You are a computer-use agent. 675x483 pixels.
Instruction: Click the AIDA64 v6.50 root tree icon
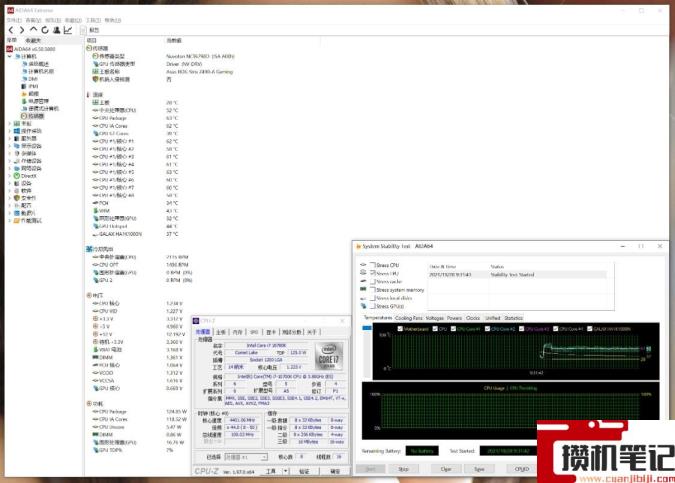(x=10, y=49)
